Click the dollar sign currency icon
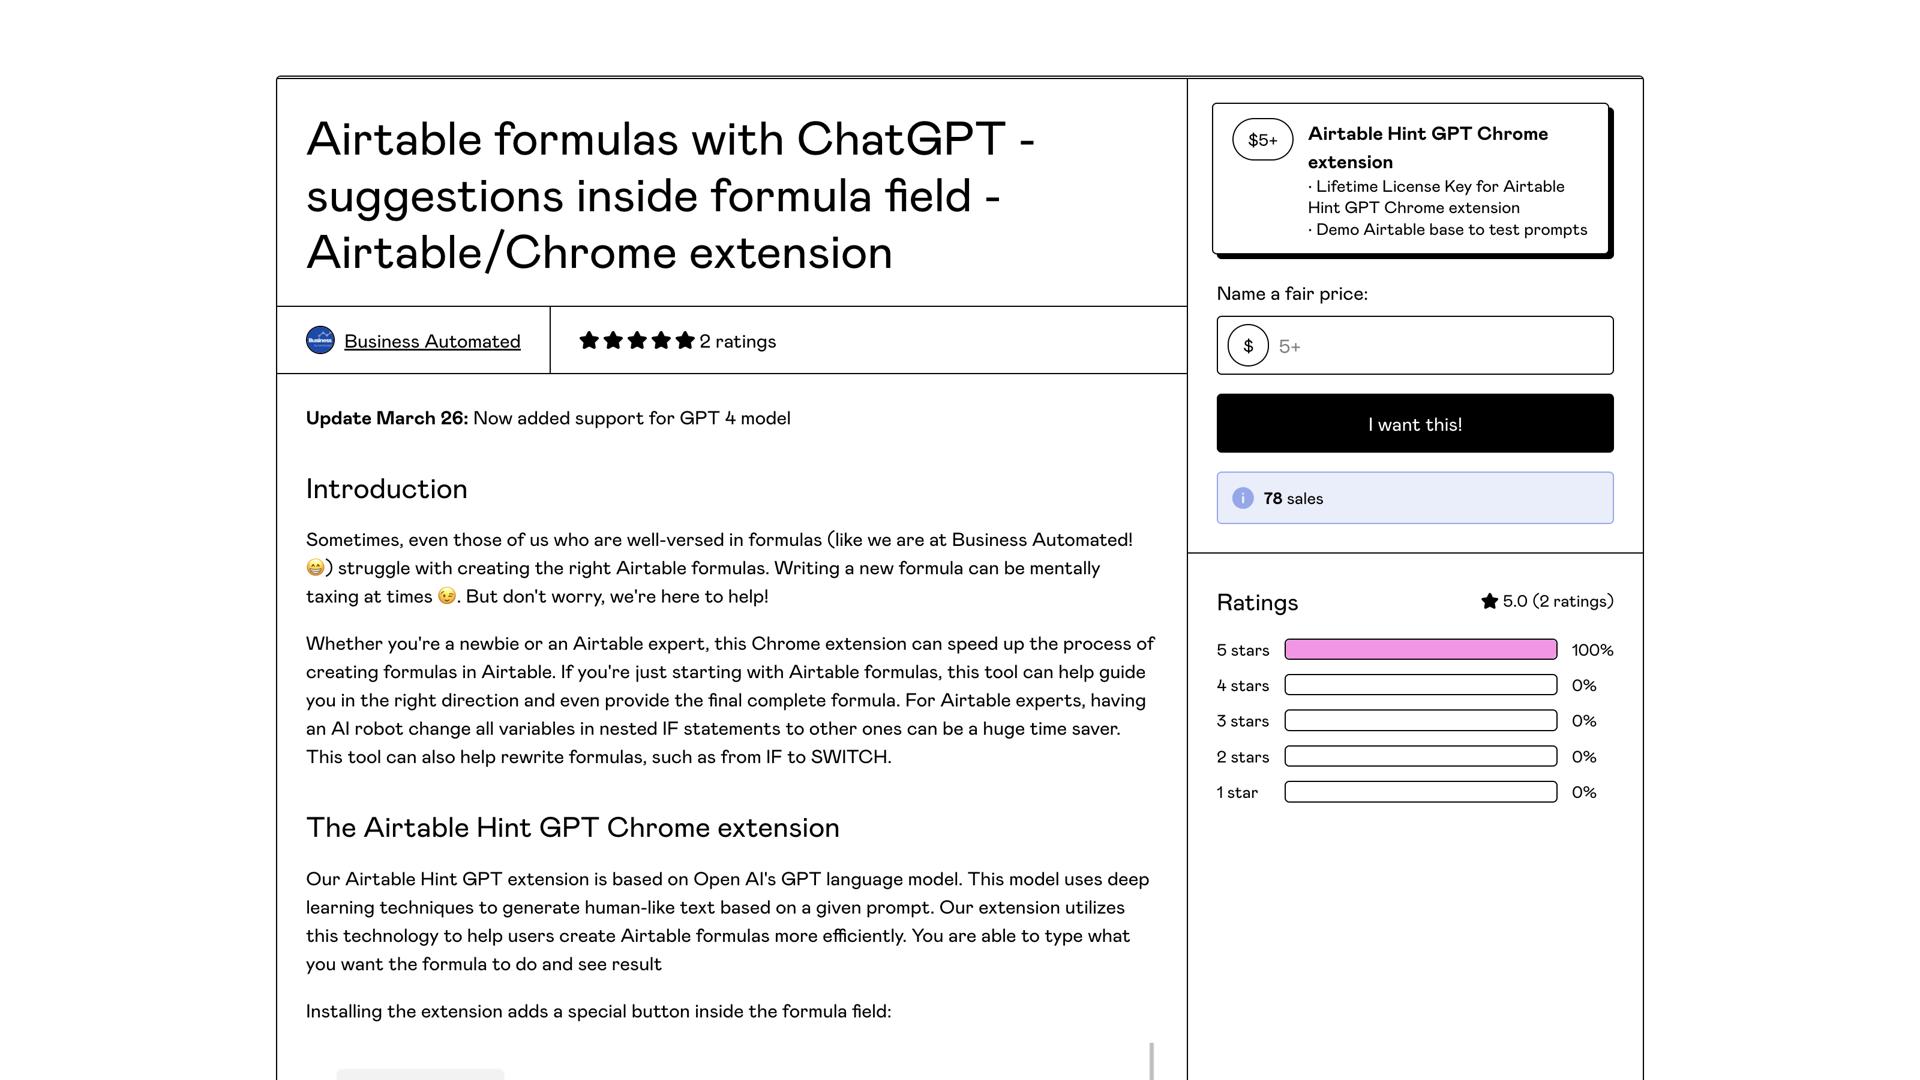 [x=1248, y=346]
